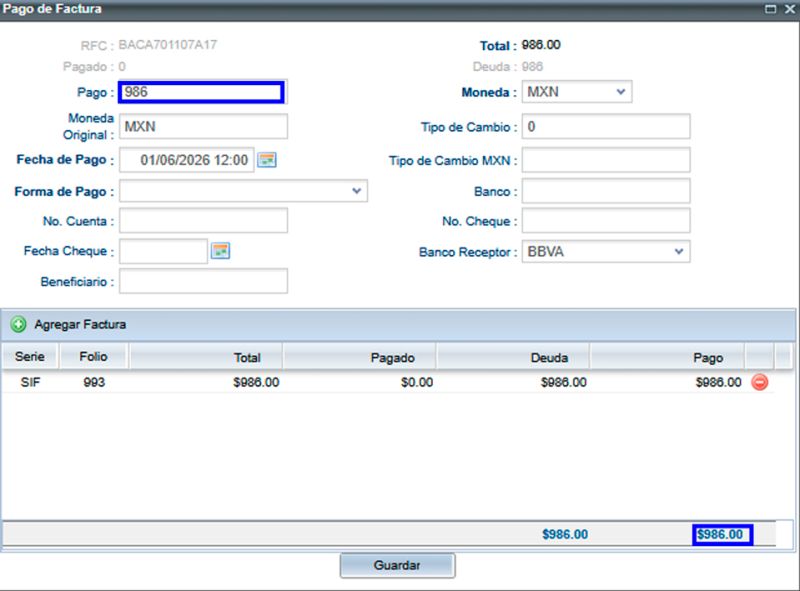Image resolution: width=800 pixels, height=591 pixels.
Task: Sort by the Pagado column header
Action: [x=359, y=357]
